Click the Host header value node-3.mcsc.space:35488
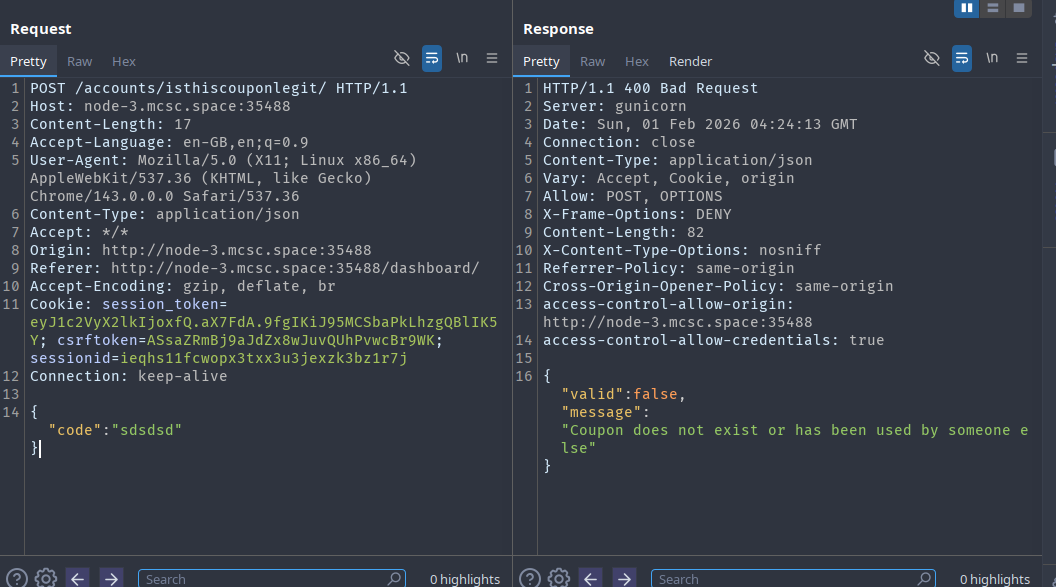This screenshot has width=1056, height=587. point(187,106)
